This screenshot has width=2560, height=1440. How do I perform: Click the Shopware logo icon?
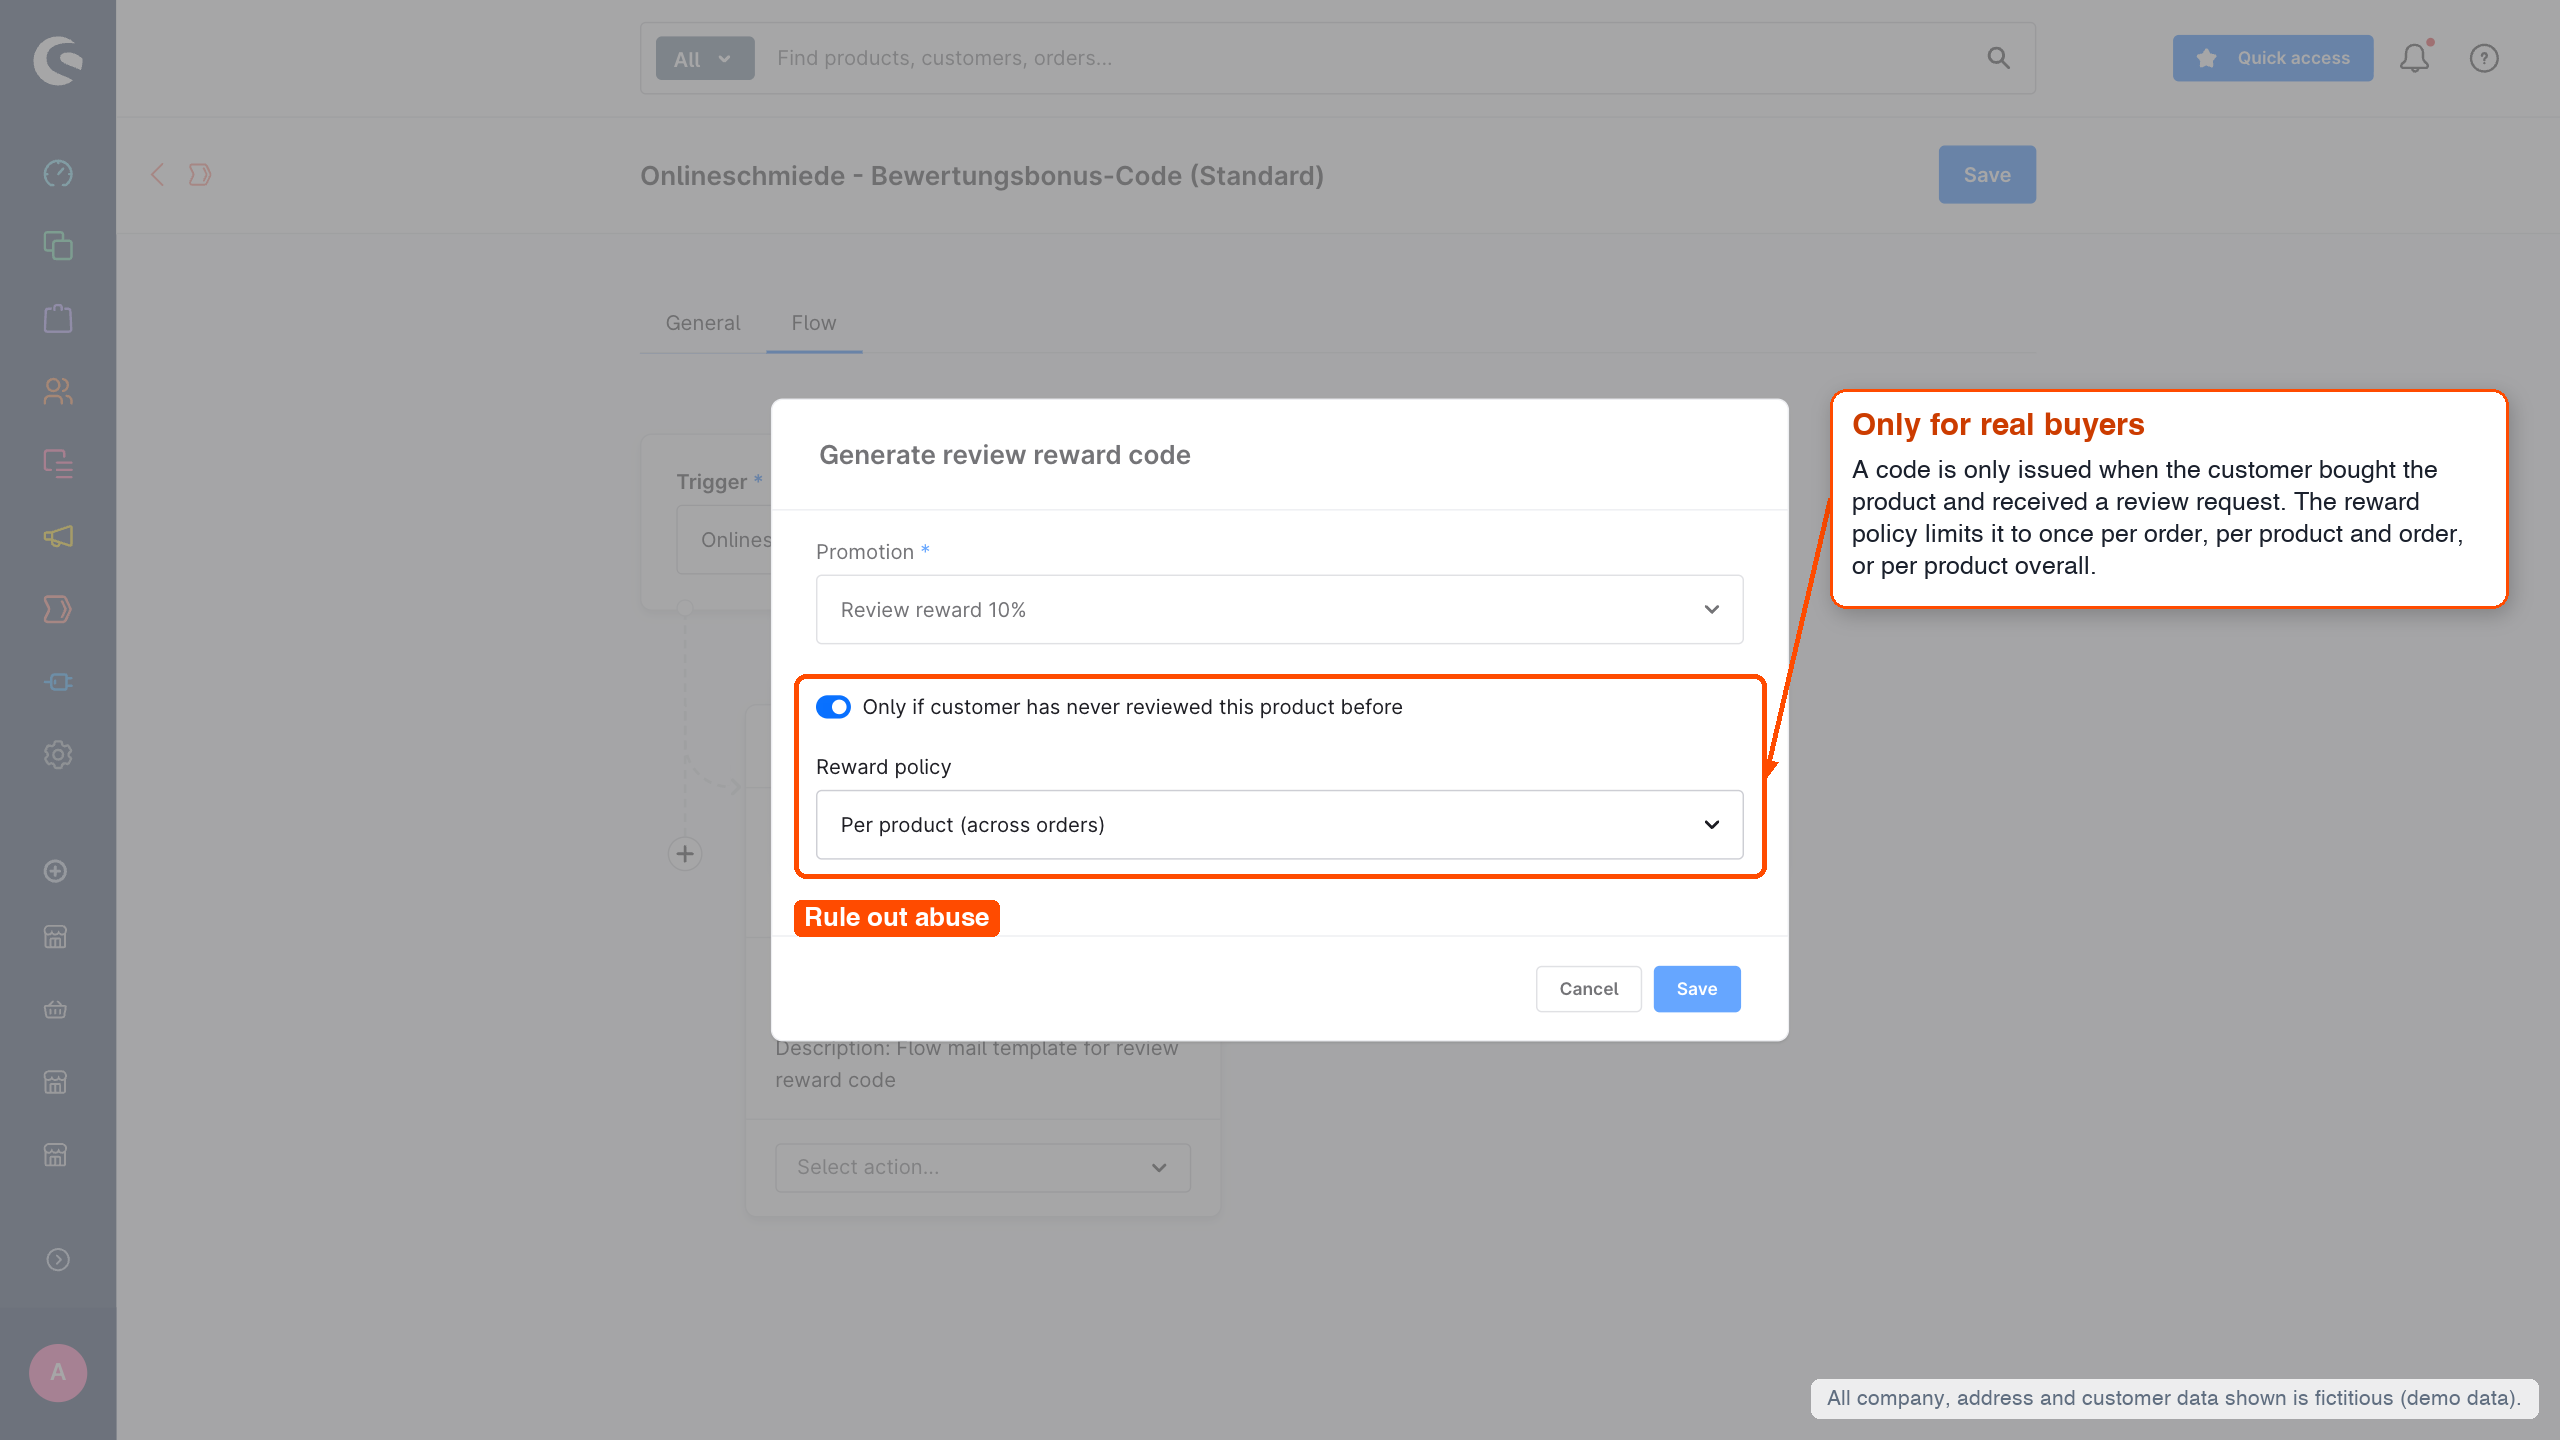[x=58, y=60]
